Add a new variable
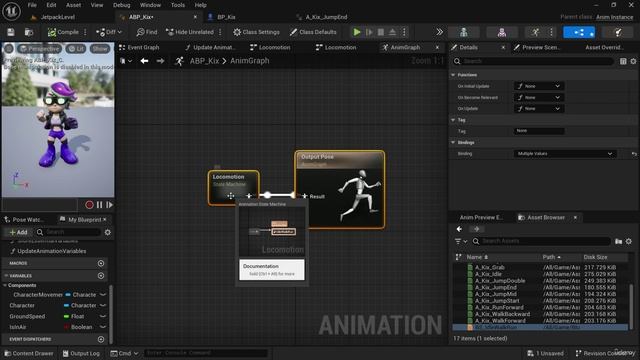The height and width of the screenshot is (360, 640). (101, 276)
